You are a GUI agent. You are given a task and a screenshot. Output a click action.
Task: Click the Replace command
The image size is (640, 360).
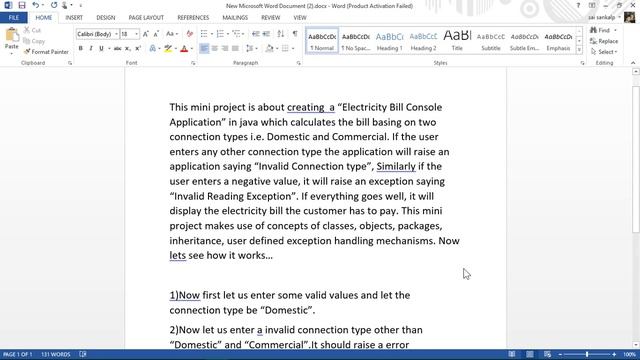(604, 41)
